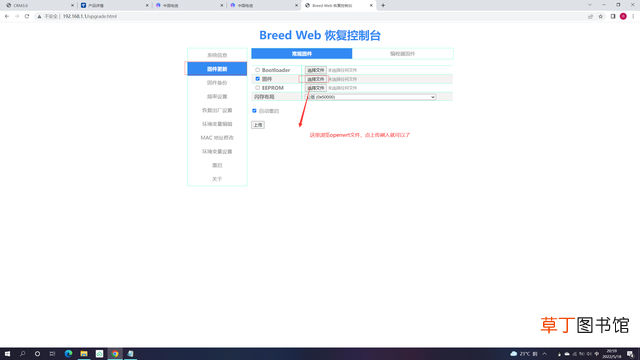The width and height of the screenshot is (640, 360).
Task: Switch to the 常规固件 tab
Action: [302, 53]
